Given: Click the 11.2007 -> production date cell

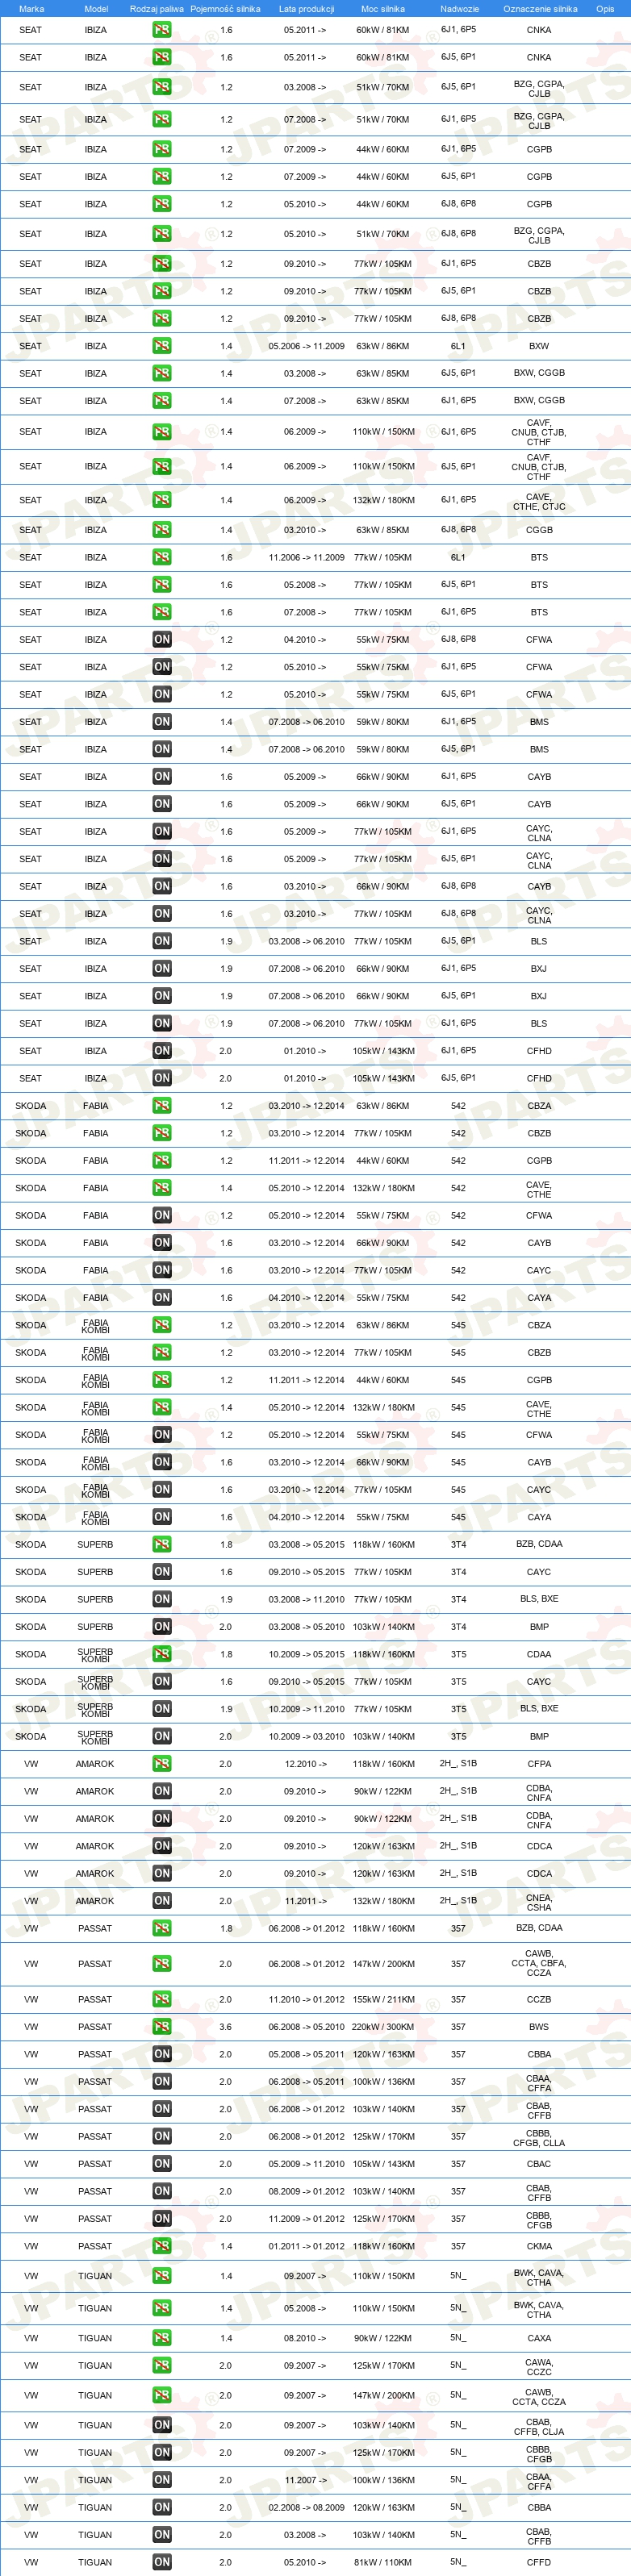Looking at the screenshot, I should (305, 2480).
